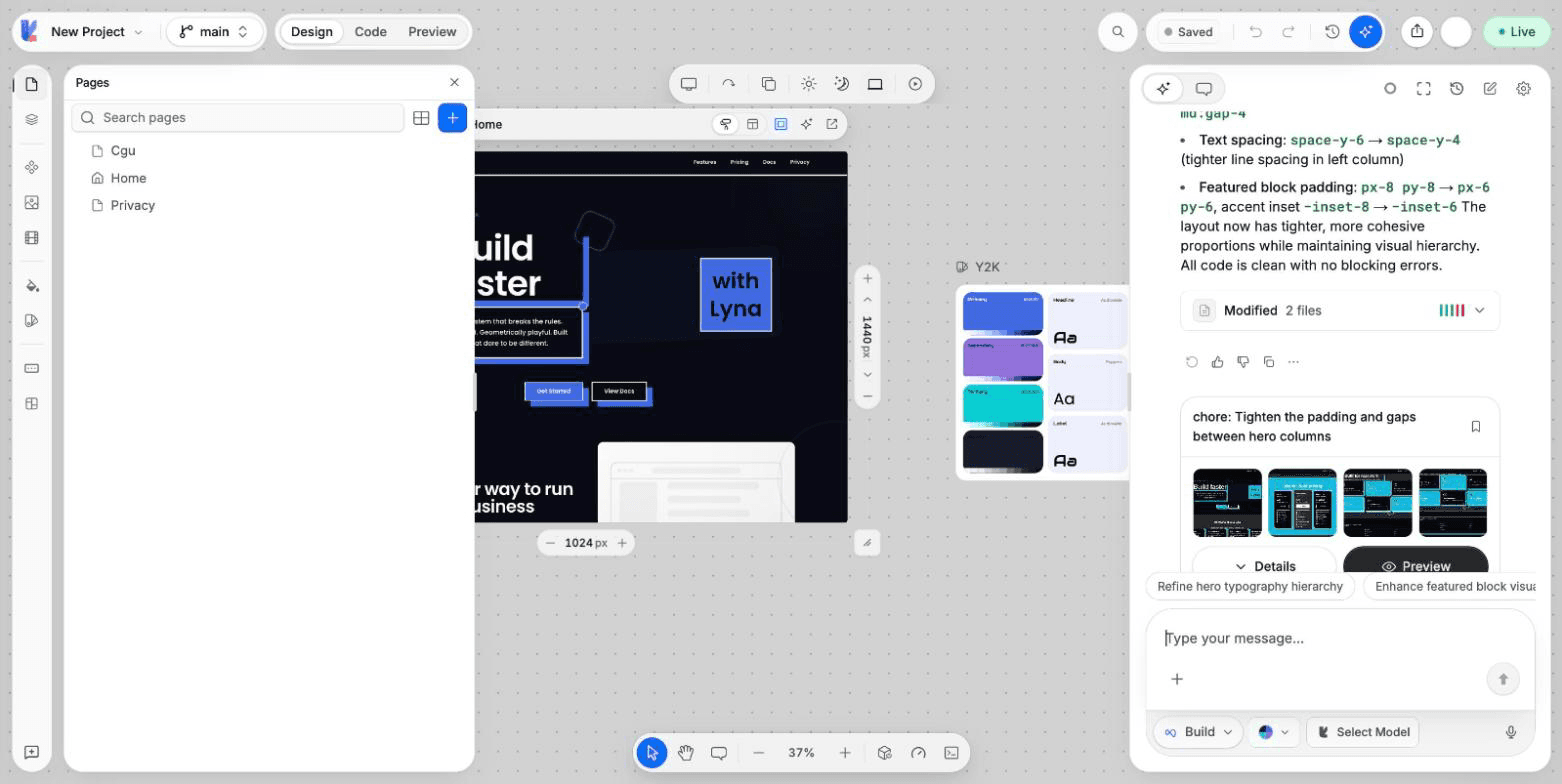Open the Build mode dropdown
Screen dimensions: 1562x784
1198,732
